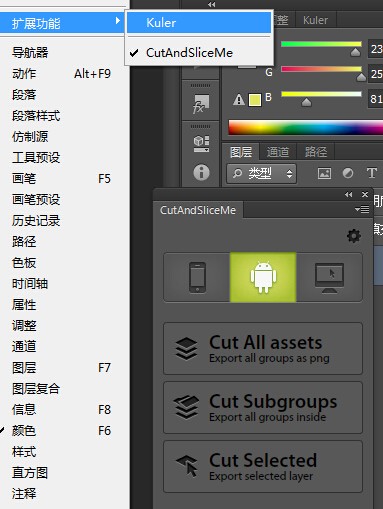Select iPhone device icon in CutAndSliceMe

click(x=197, y=277)
